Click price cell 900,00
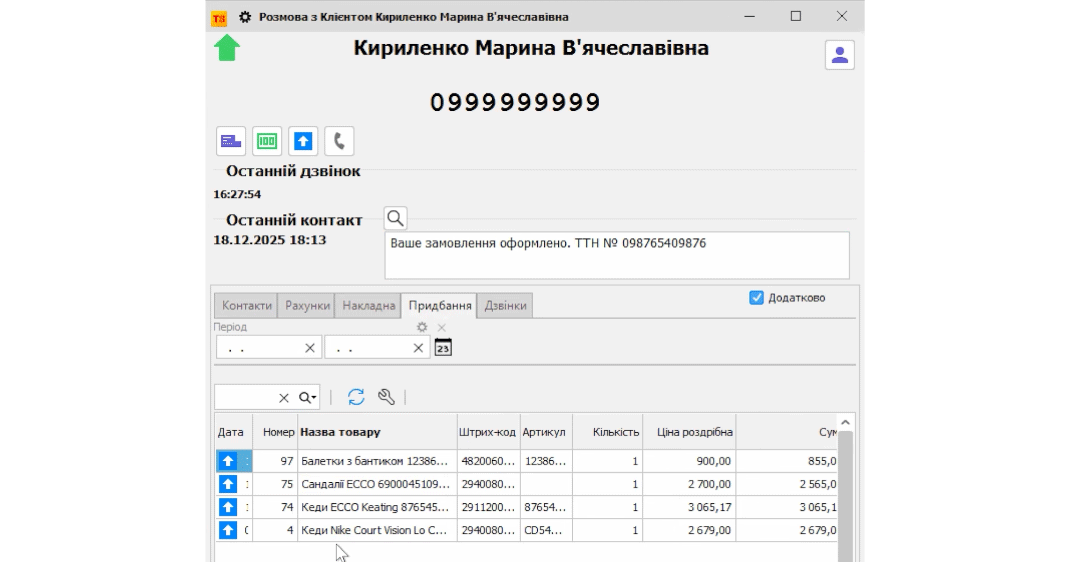This screenshot has height=562, width=1070. (689, 461)
